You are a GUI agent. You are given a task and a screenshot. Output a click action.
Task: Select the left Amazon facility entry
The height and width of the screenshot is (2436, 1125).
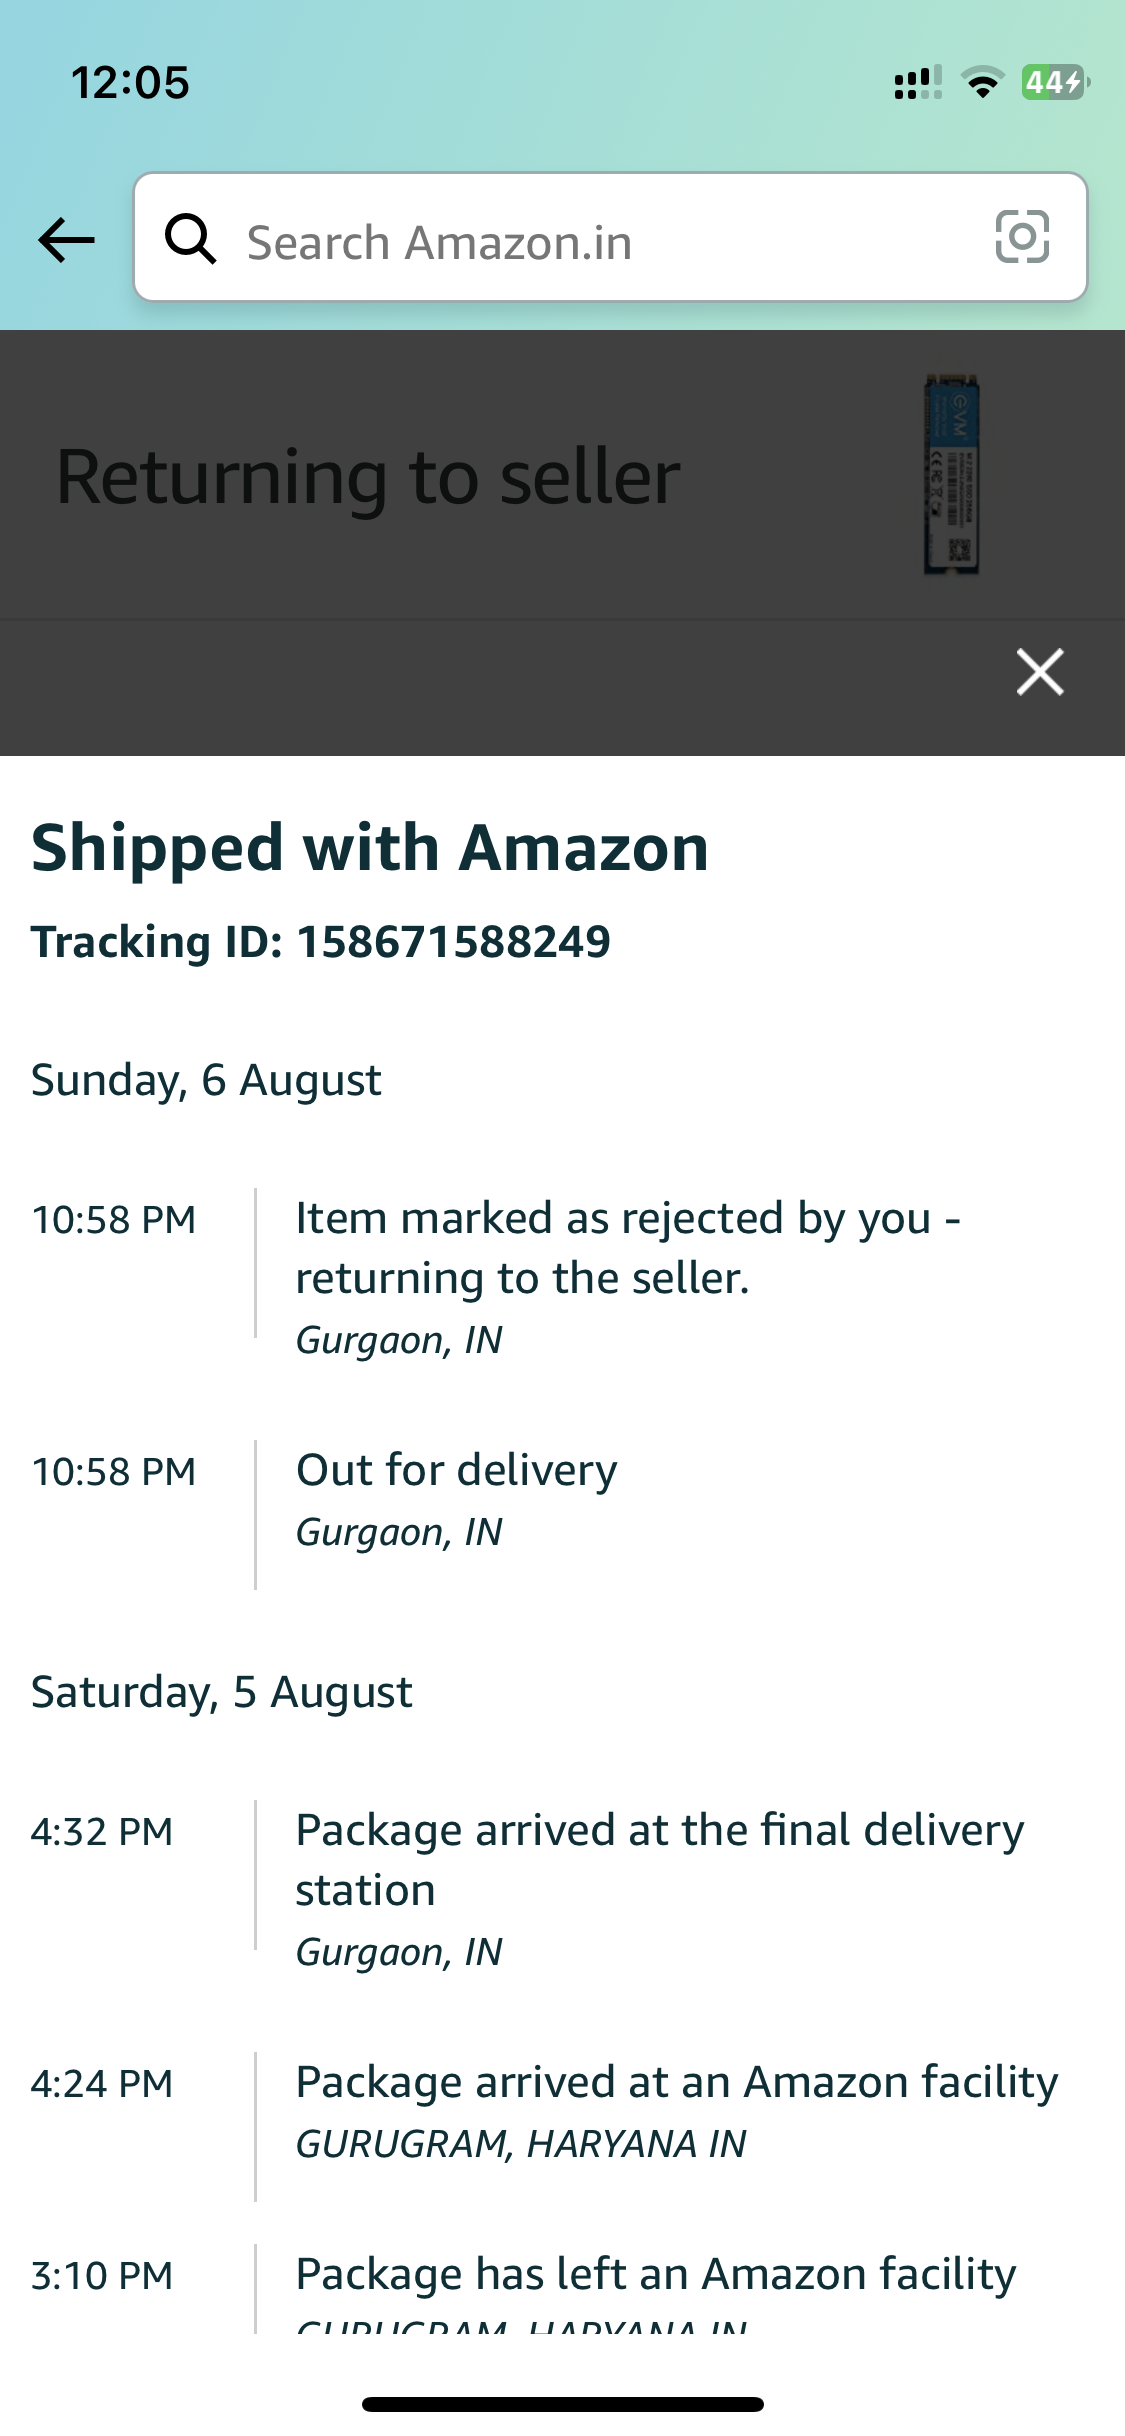click(656, 2284)
